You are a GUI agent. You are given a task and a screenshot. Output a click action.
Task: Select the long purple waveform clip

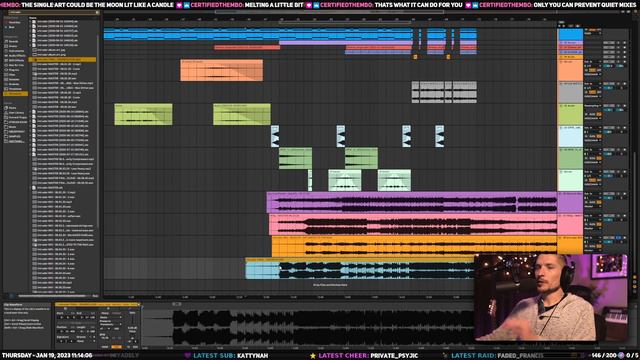[412, 202]
